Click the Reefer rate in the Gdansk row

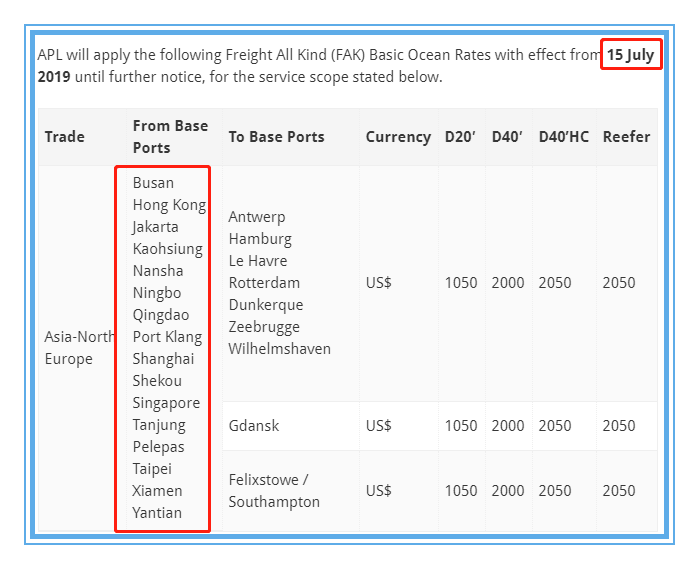(618, 426)
